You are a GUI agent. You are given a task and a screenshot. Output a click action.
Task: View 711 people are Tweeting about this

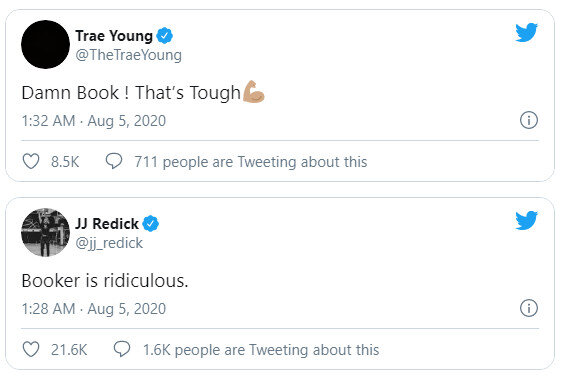(251, 162)
